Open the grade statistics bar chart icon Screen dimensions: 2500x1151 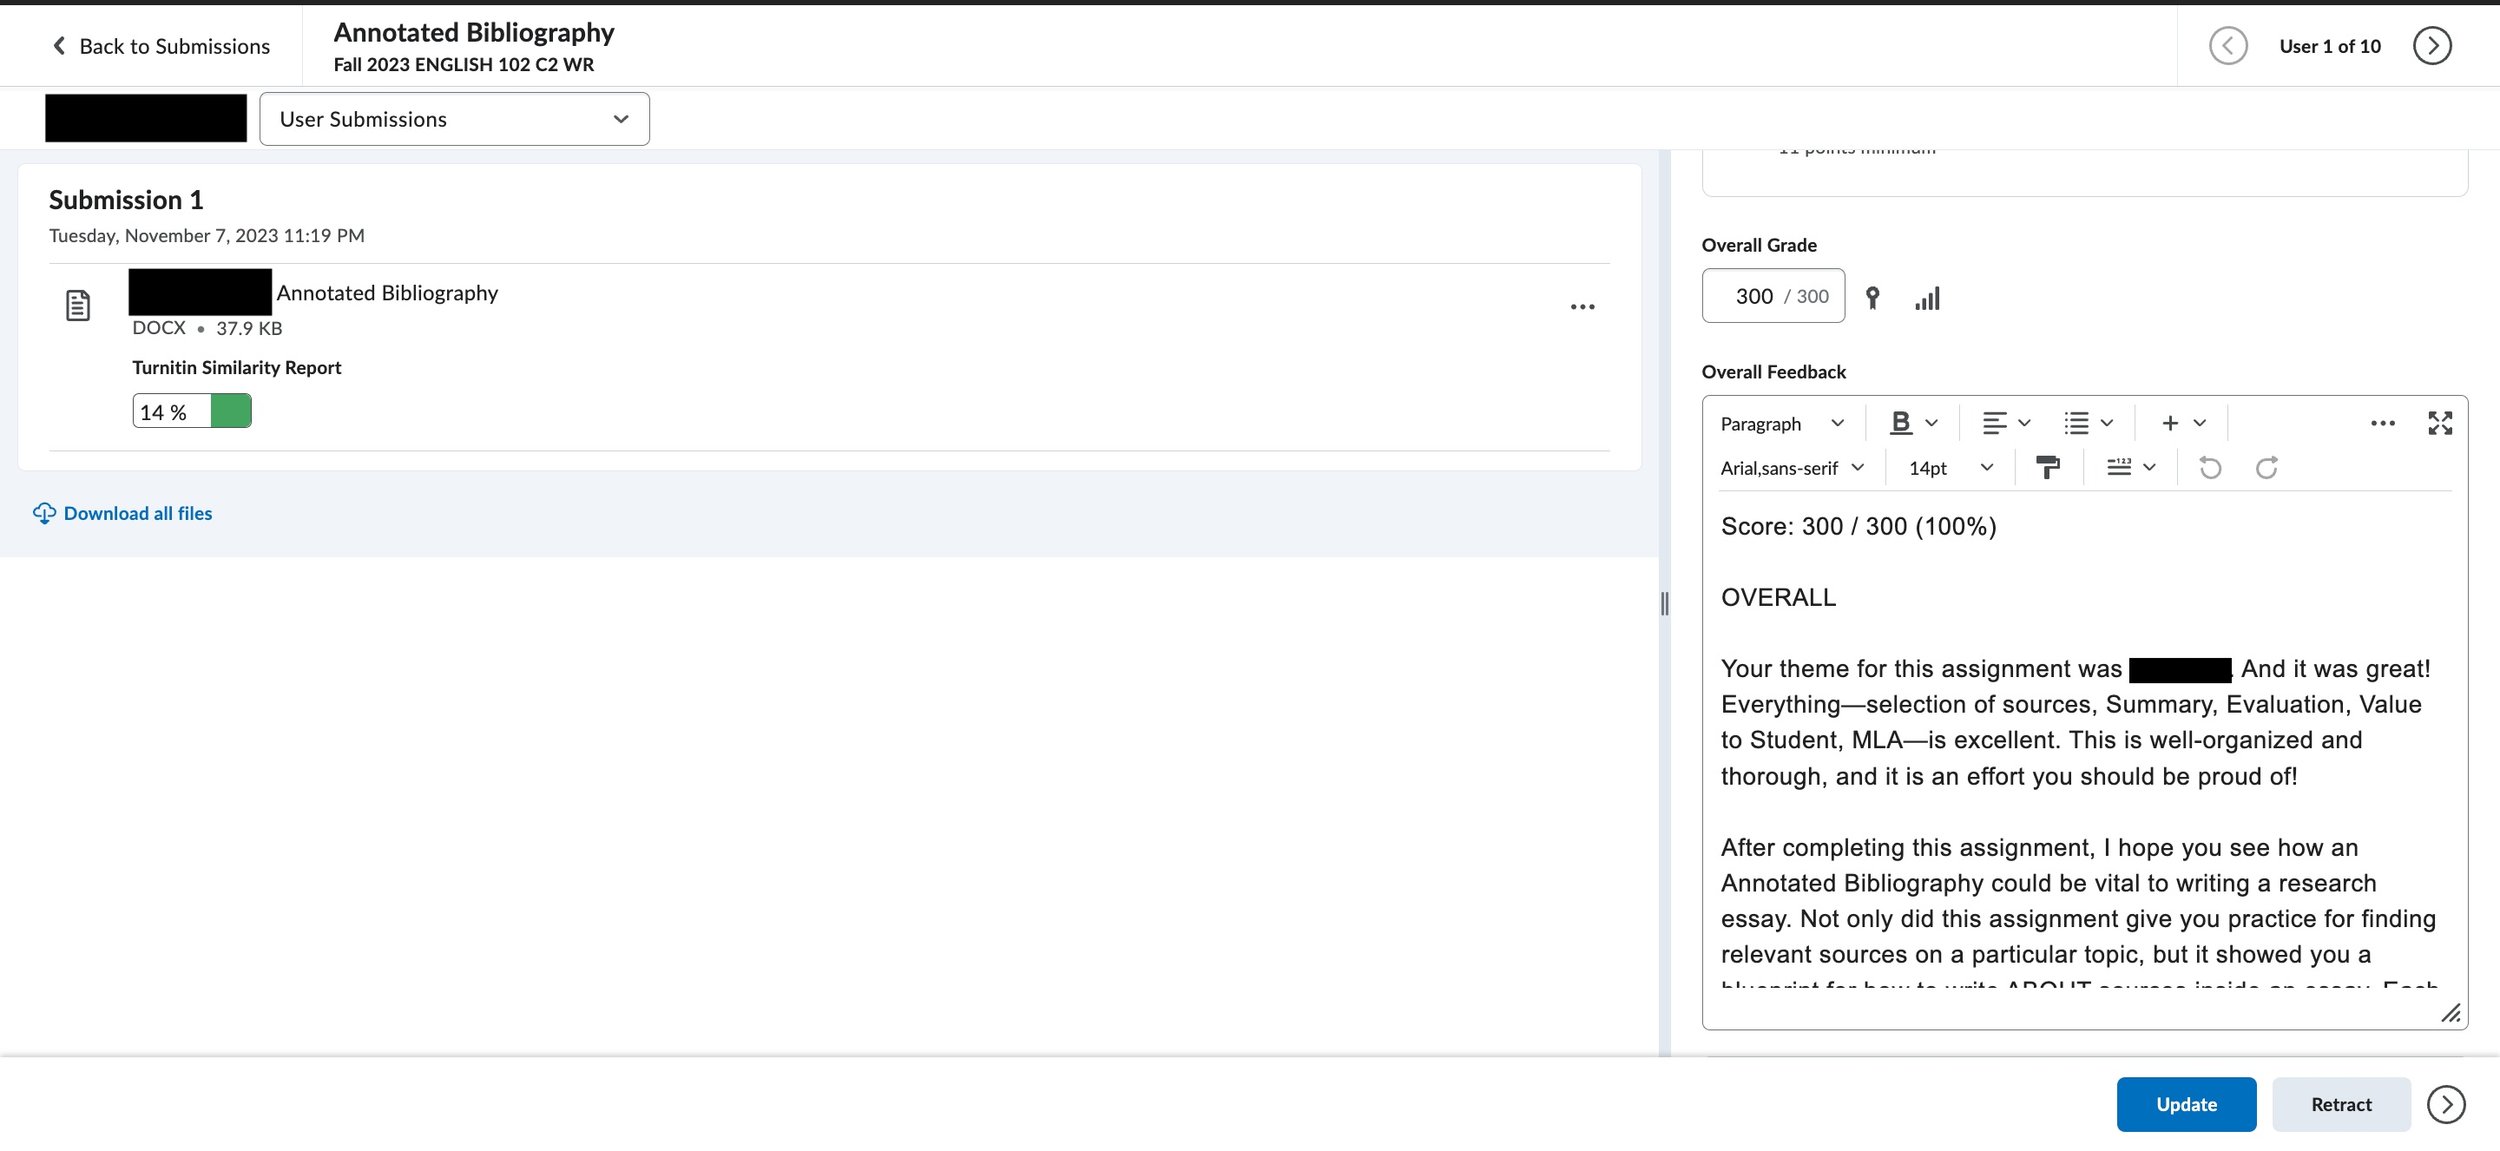click(1927, 298)
